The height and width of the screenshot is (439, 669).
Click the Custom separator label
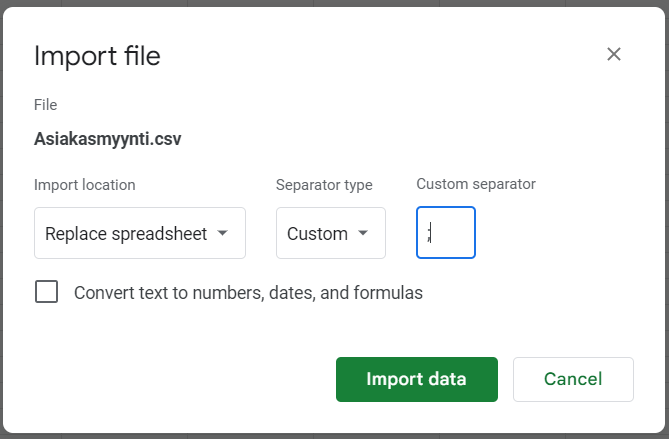point(476,184)
